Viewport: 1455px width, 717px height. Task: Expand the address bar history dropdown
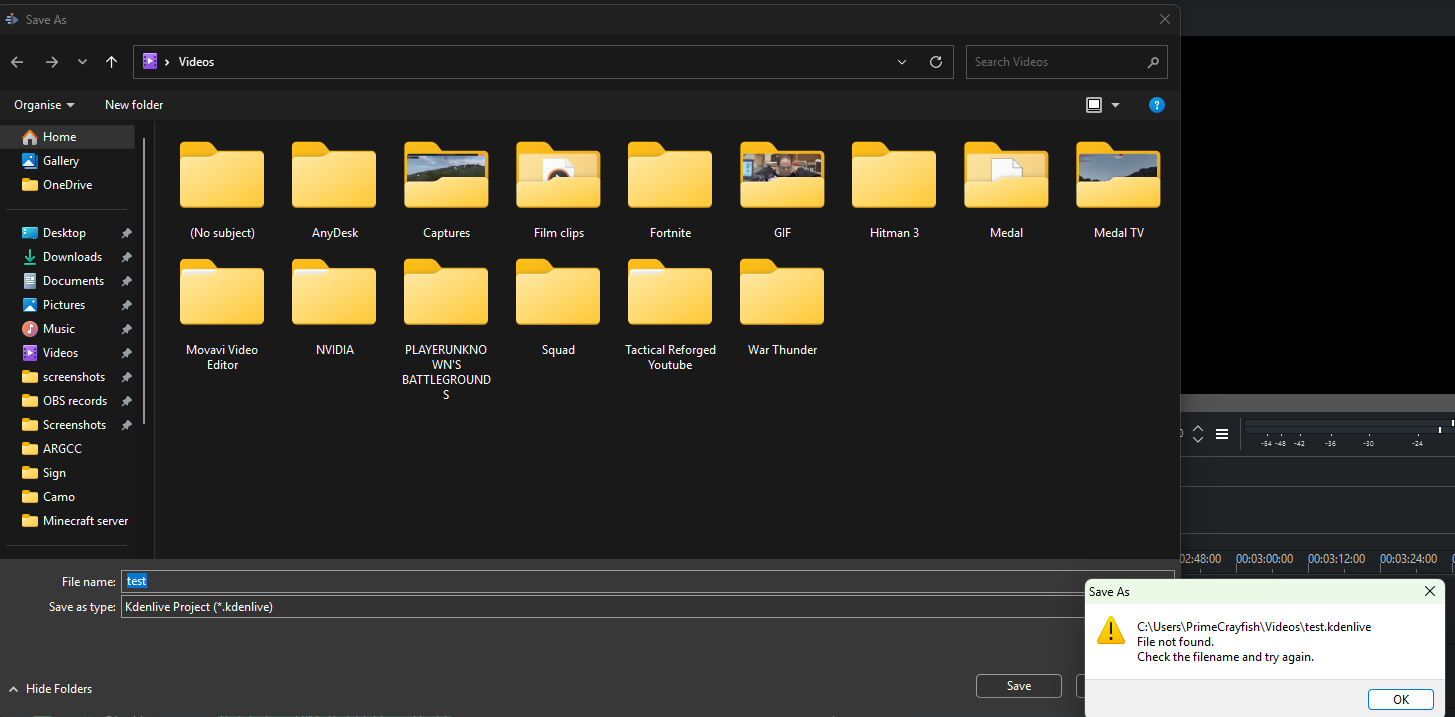[x=902, y=62]
